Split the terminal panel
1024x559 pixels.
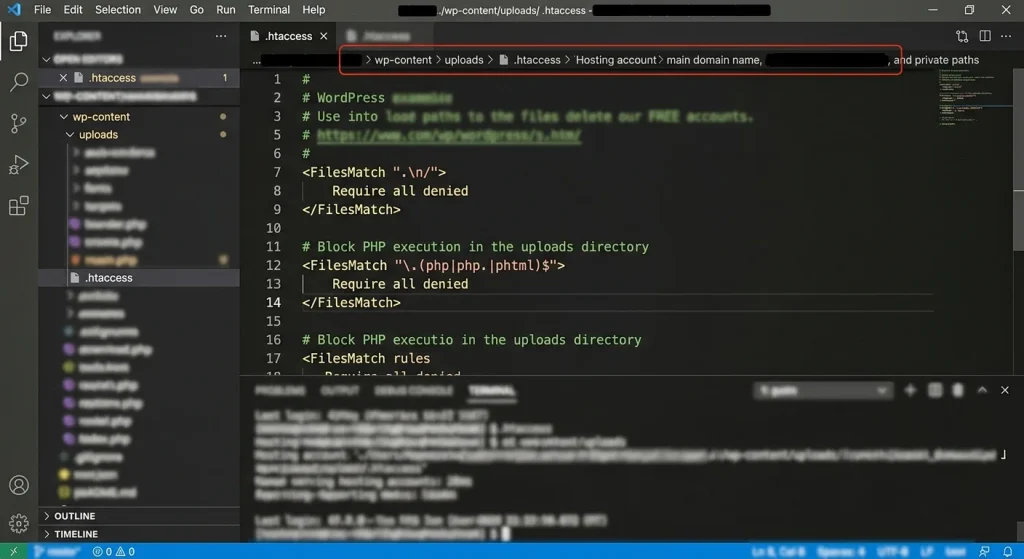tap(935, 390)
